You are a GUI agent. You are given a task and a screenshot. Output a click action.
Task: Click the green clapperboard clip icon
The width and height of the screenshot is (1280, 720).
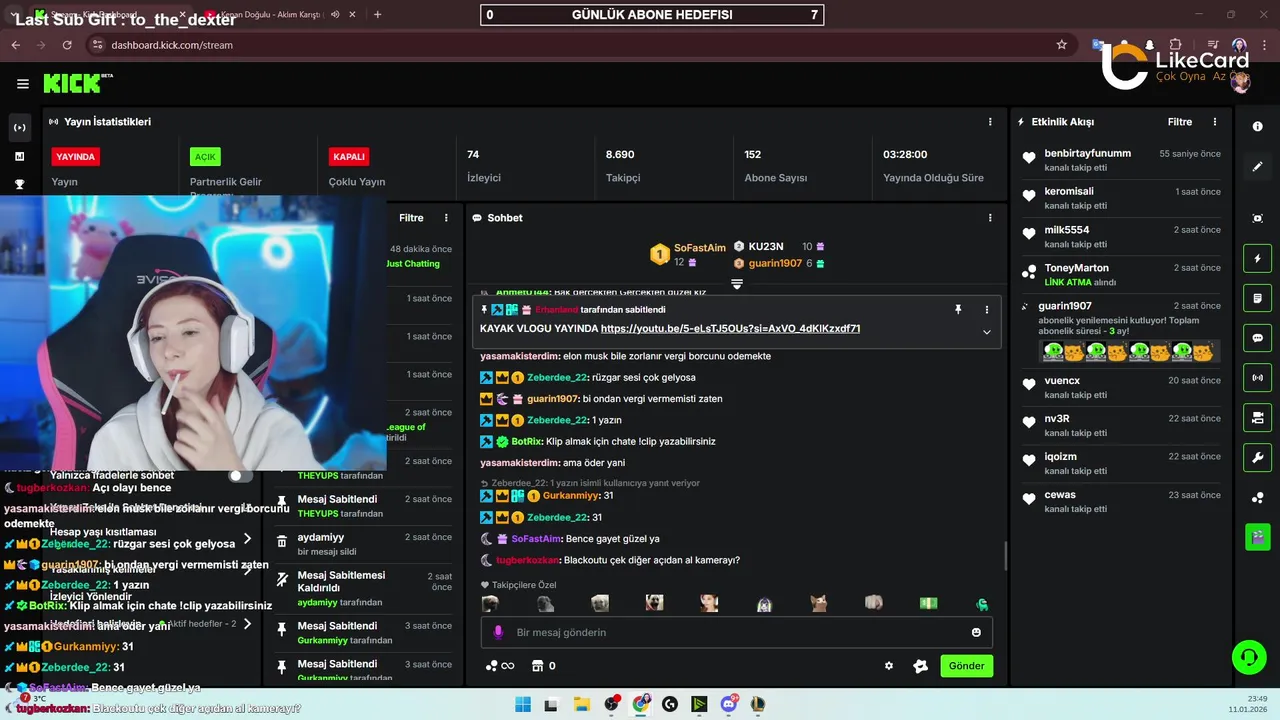tap(1257, 537)
